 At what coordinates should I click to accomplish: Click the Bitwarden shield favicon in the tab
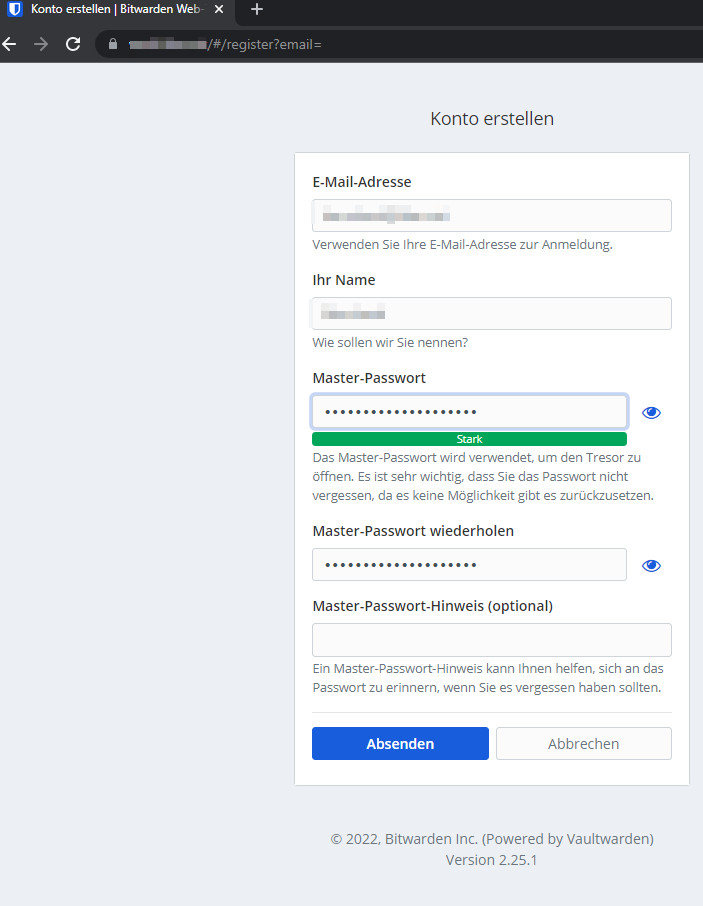tap(15, 9)
